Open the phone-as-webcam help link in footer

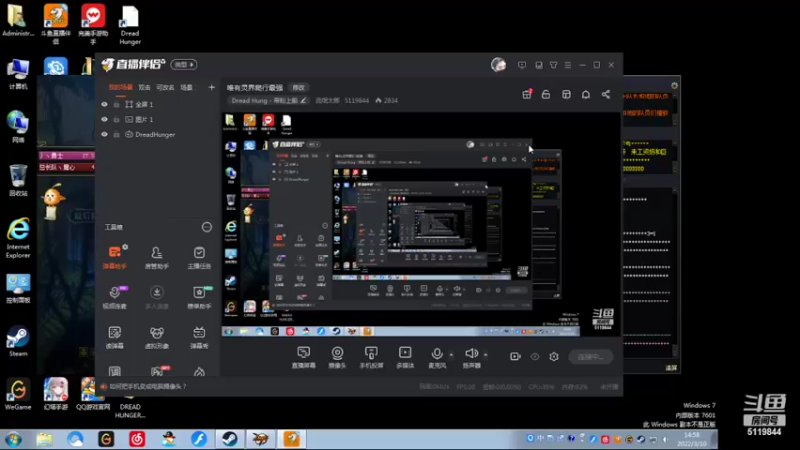[148, 387]
